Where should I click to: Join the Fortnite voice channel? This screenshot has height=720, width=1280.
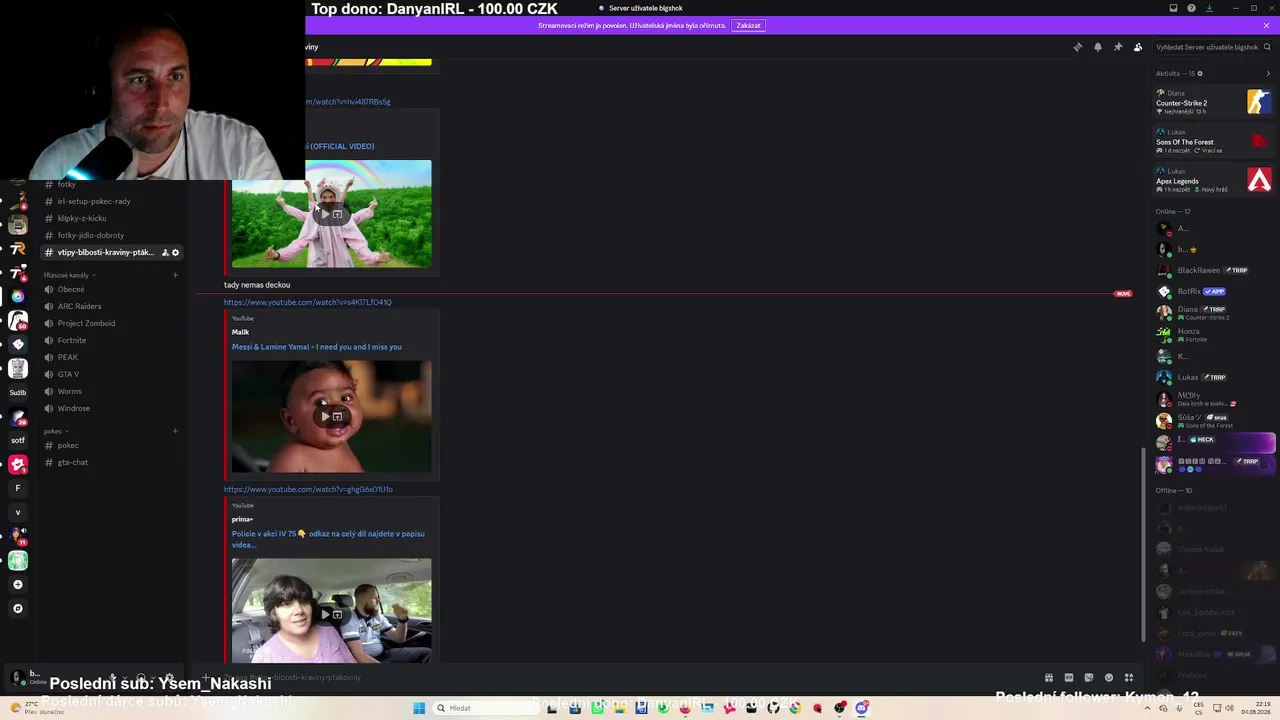[111, 340]
